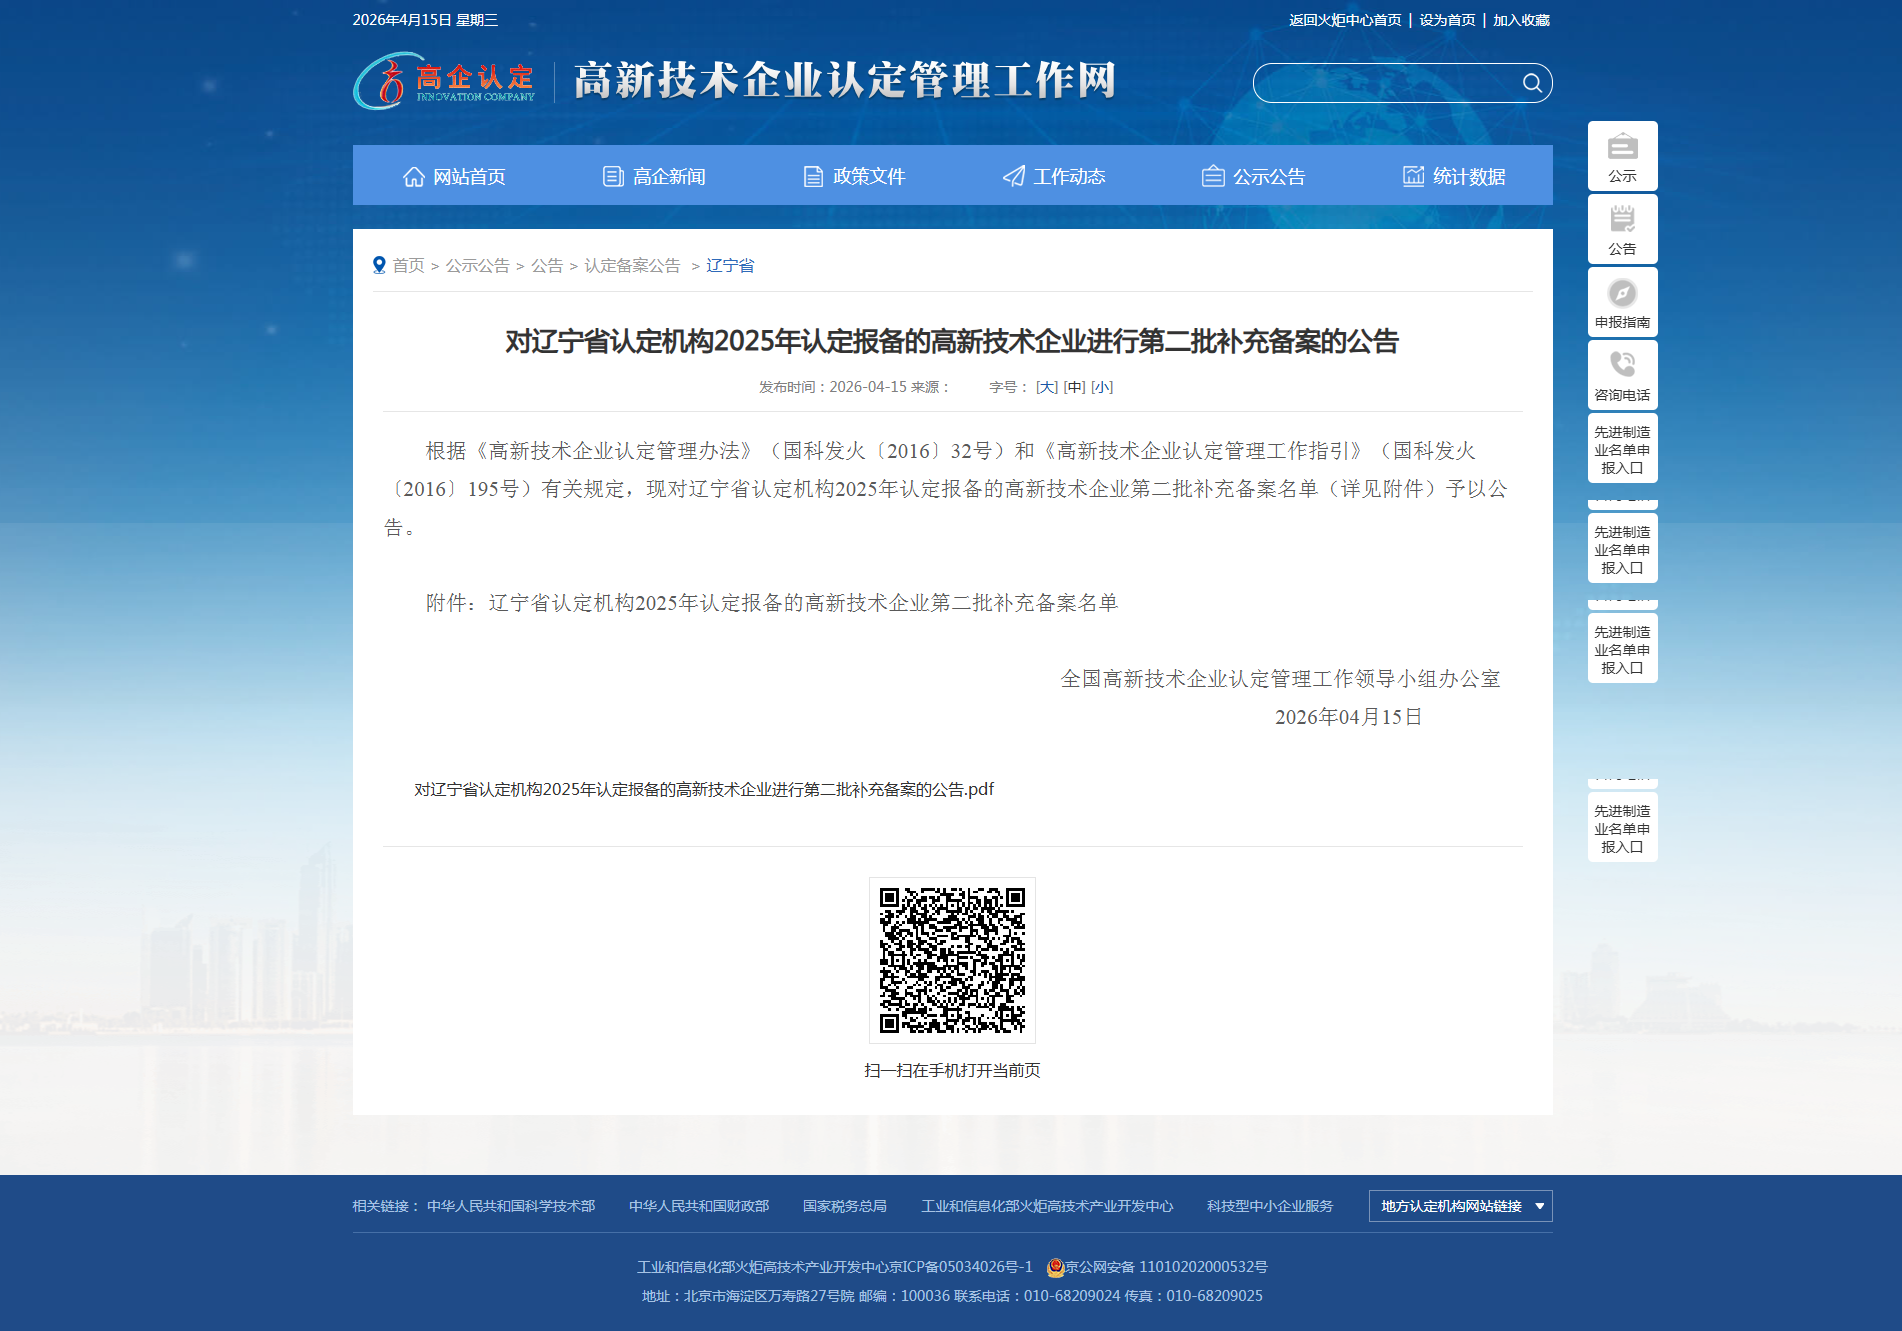The image size is (1902, 1331).
Task: Download the 补充备案的公告.pdf attachment
Action: coord(704,789)
